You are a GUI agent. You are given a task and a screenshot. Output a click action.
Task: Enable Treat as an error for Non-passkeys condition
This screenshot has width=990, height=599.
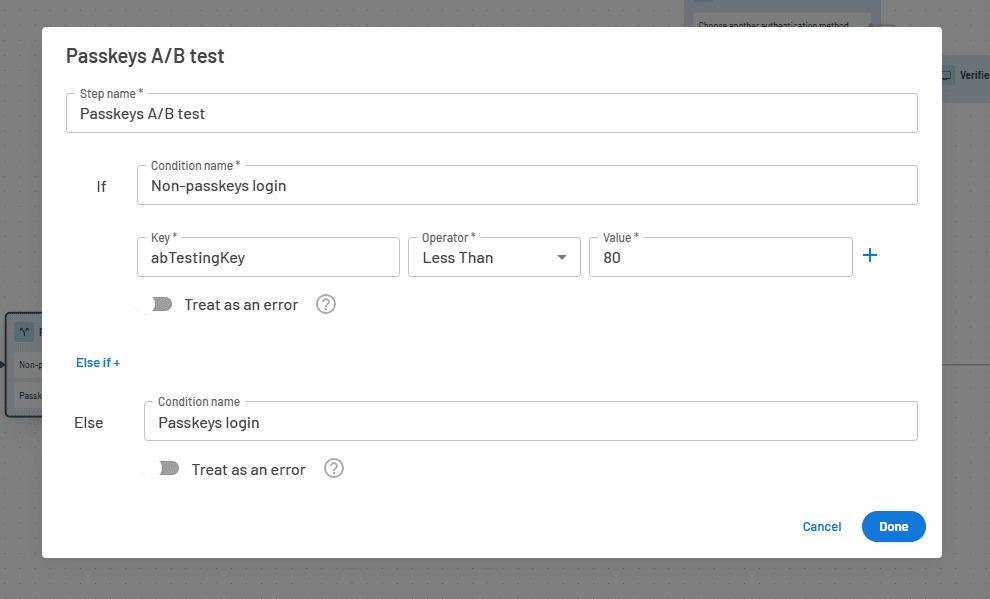click(160, 304)
